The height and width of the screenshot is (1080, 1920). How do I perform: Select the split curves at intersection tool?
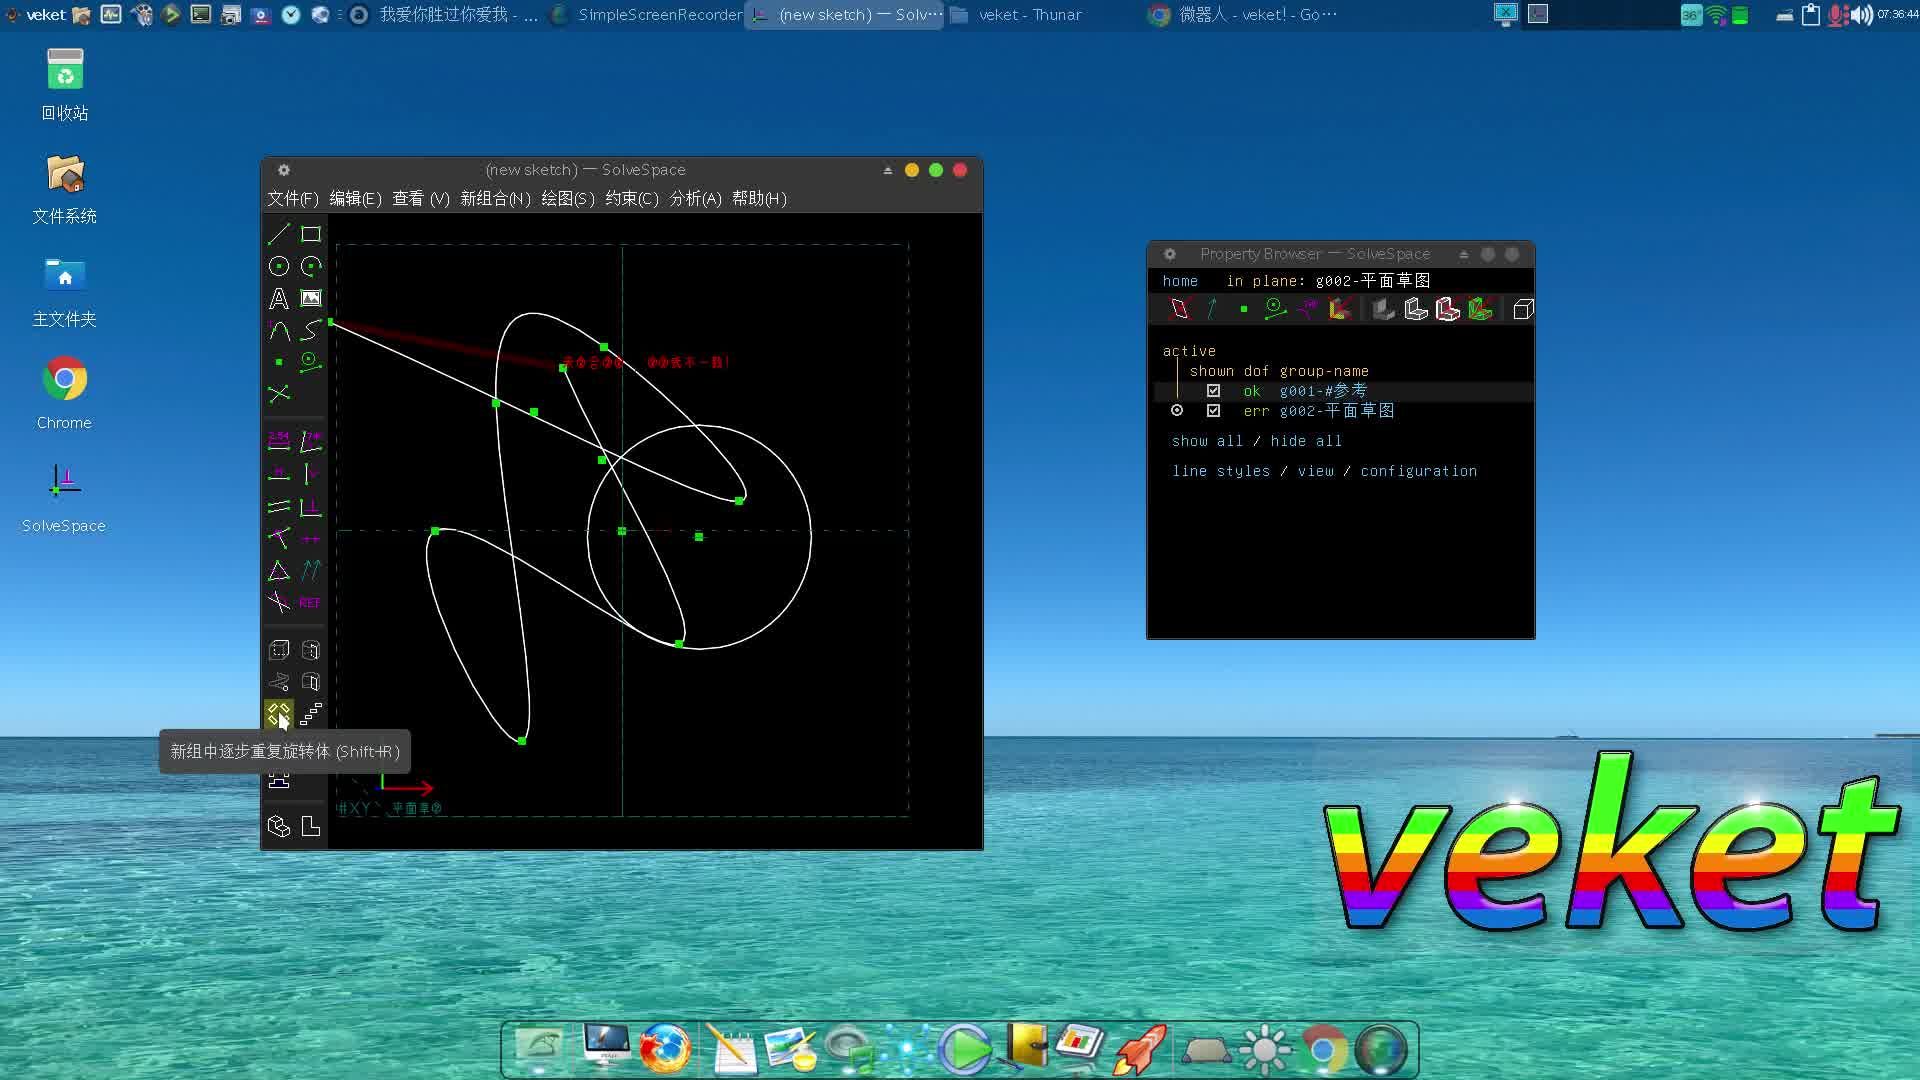point(279,394)
